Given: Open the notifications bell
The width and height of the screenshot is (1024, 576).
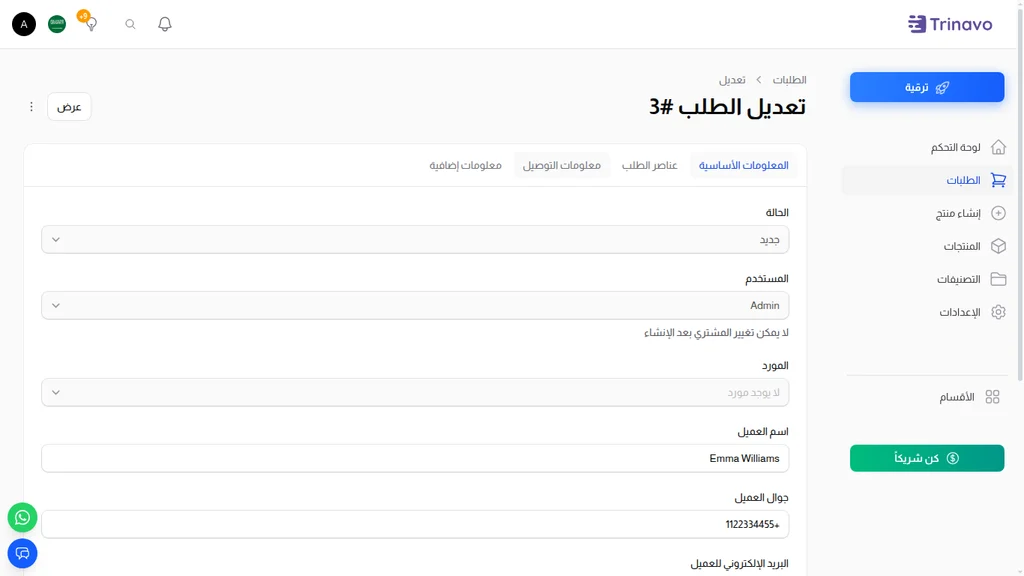Looking at the screenshot, I should click(x=165, y=24).
